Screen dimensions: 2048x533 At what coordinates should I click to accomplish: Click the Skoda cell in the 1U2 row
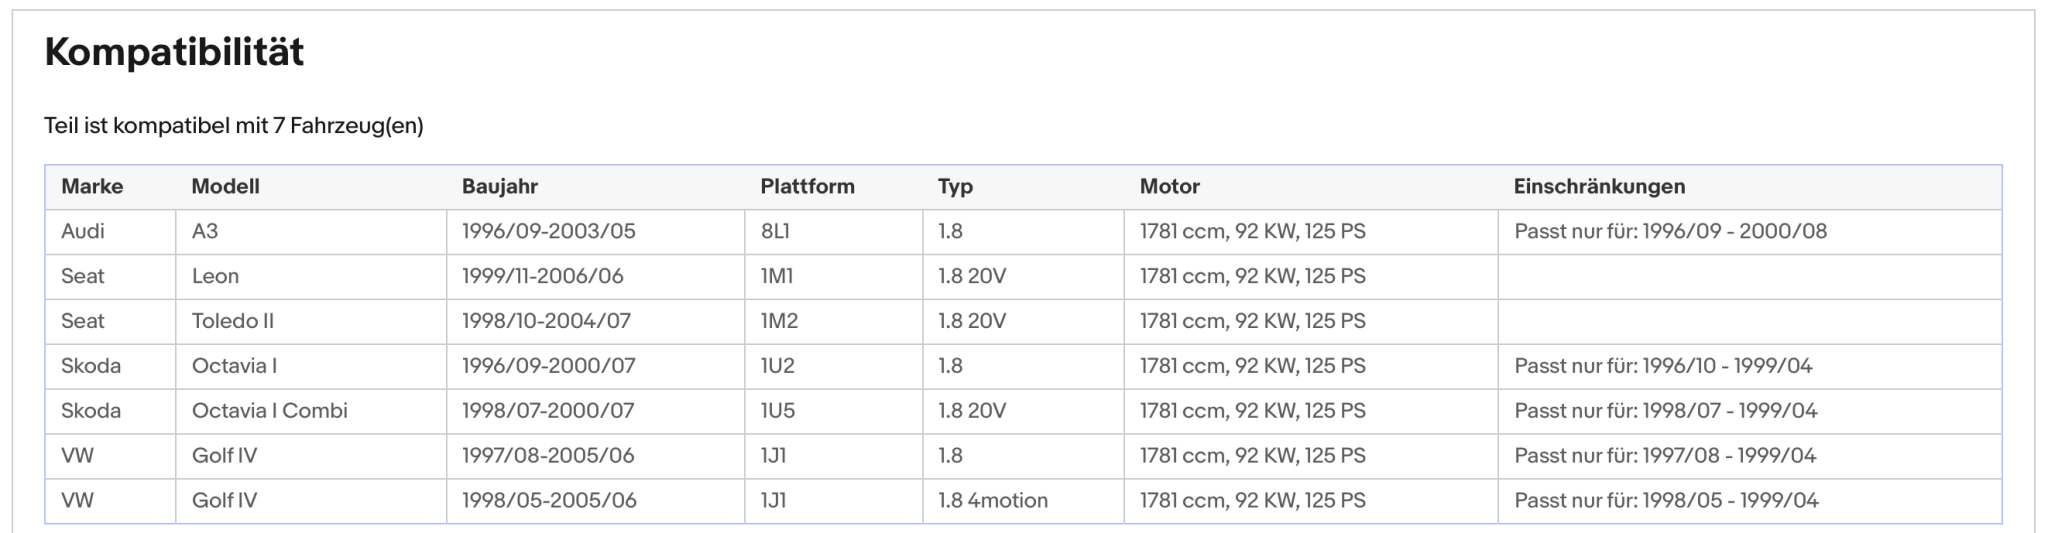pyautogui.click(x=111, y=367)
